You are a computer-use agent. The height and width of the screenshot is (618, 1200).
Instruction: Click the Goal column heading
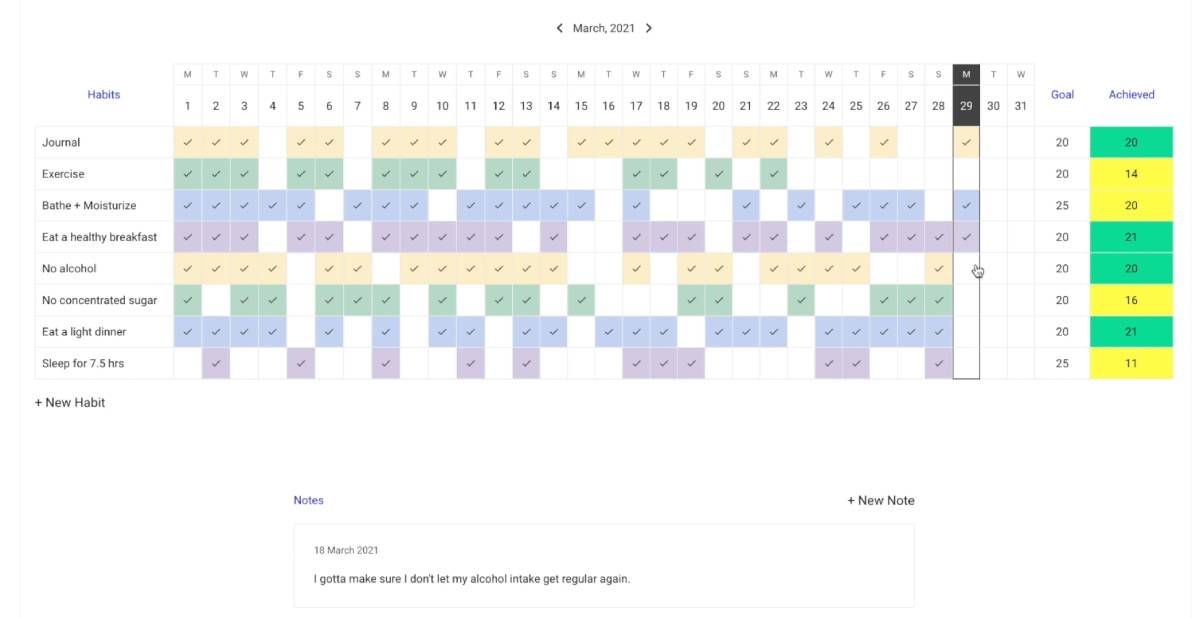click(1062, 95)
